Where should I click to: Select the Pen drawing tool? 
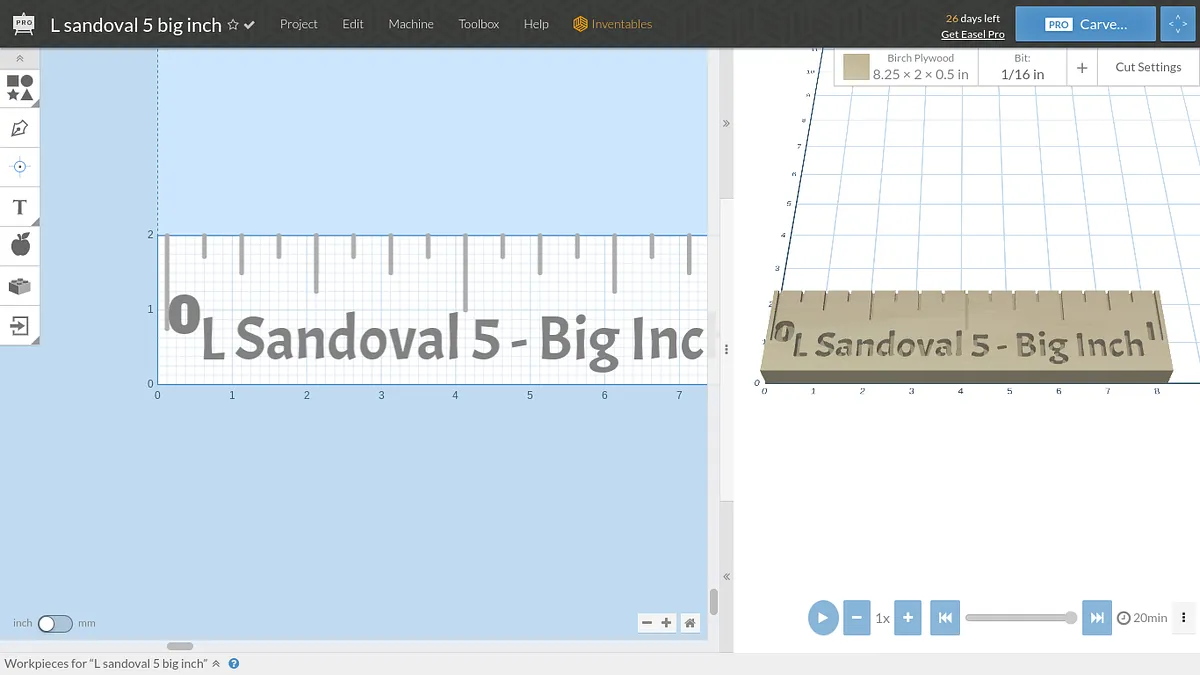point(19,128)
